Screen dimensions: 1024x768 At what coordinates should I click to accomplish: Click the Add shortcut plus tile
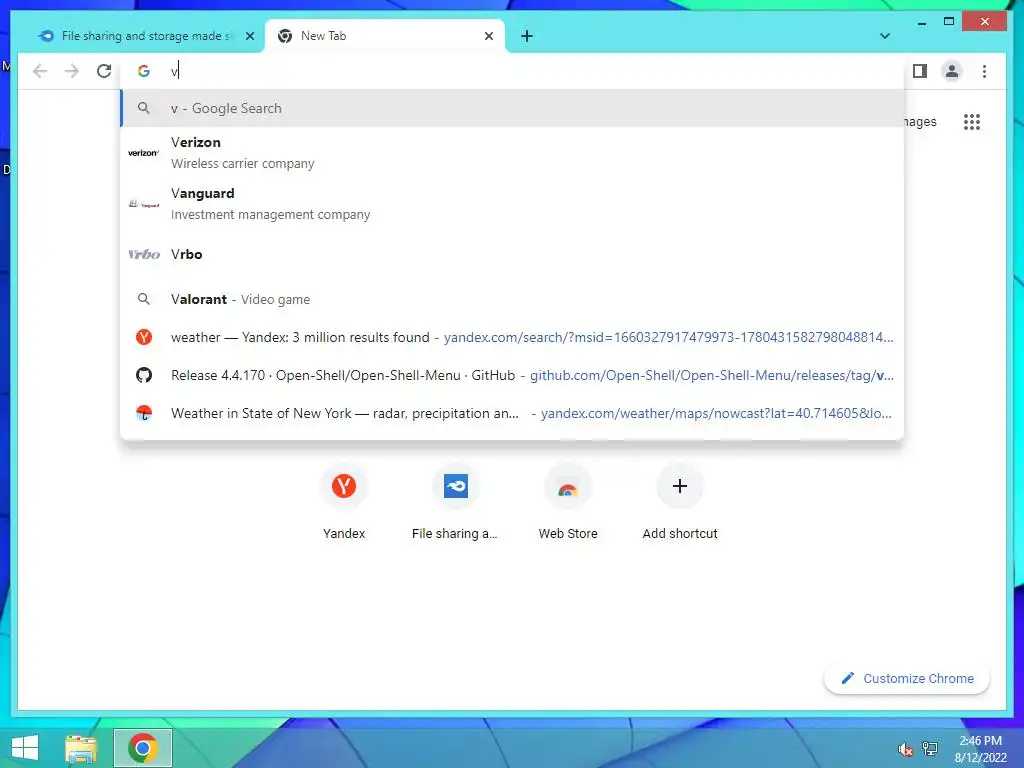tap(680, 502)
